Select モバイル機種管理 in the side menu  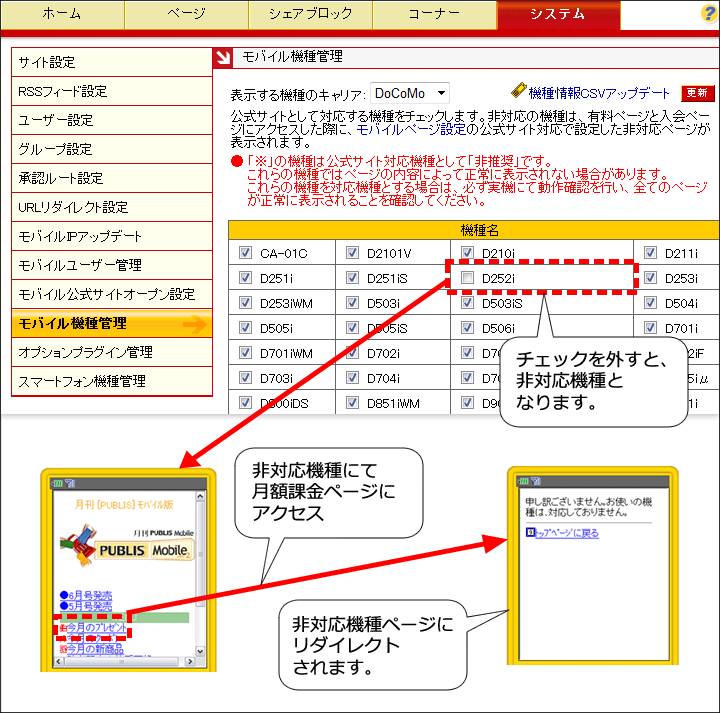click(112, 324)
